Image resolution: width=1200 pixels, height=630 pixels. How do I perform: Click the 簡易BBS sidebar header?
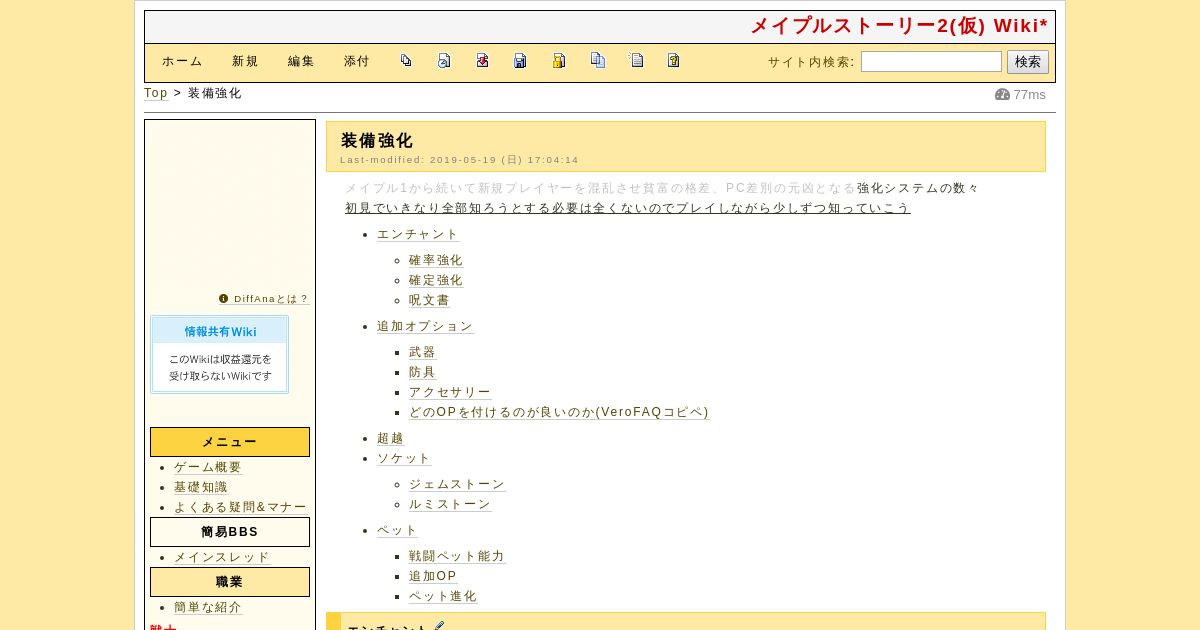point(230,532)
